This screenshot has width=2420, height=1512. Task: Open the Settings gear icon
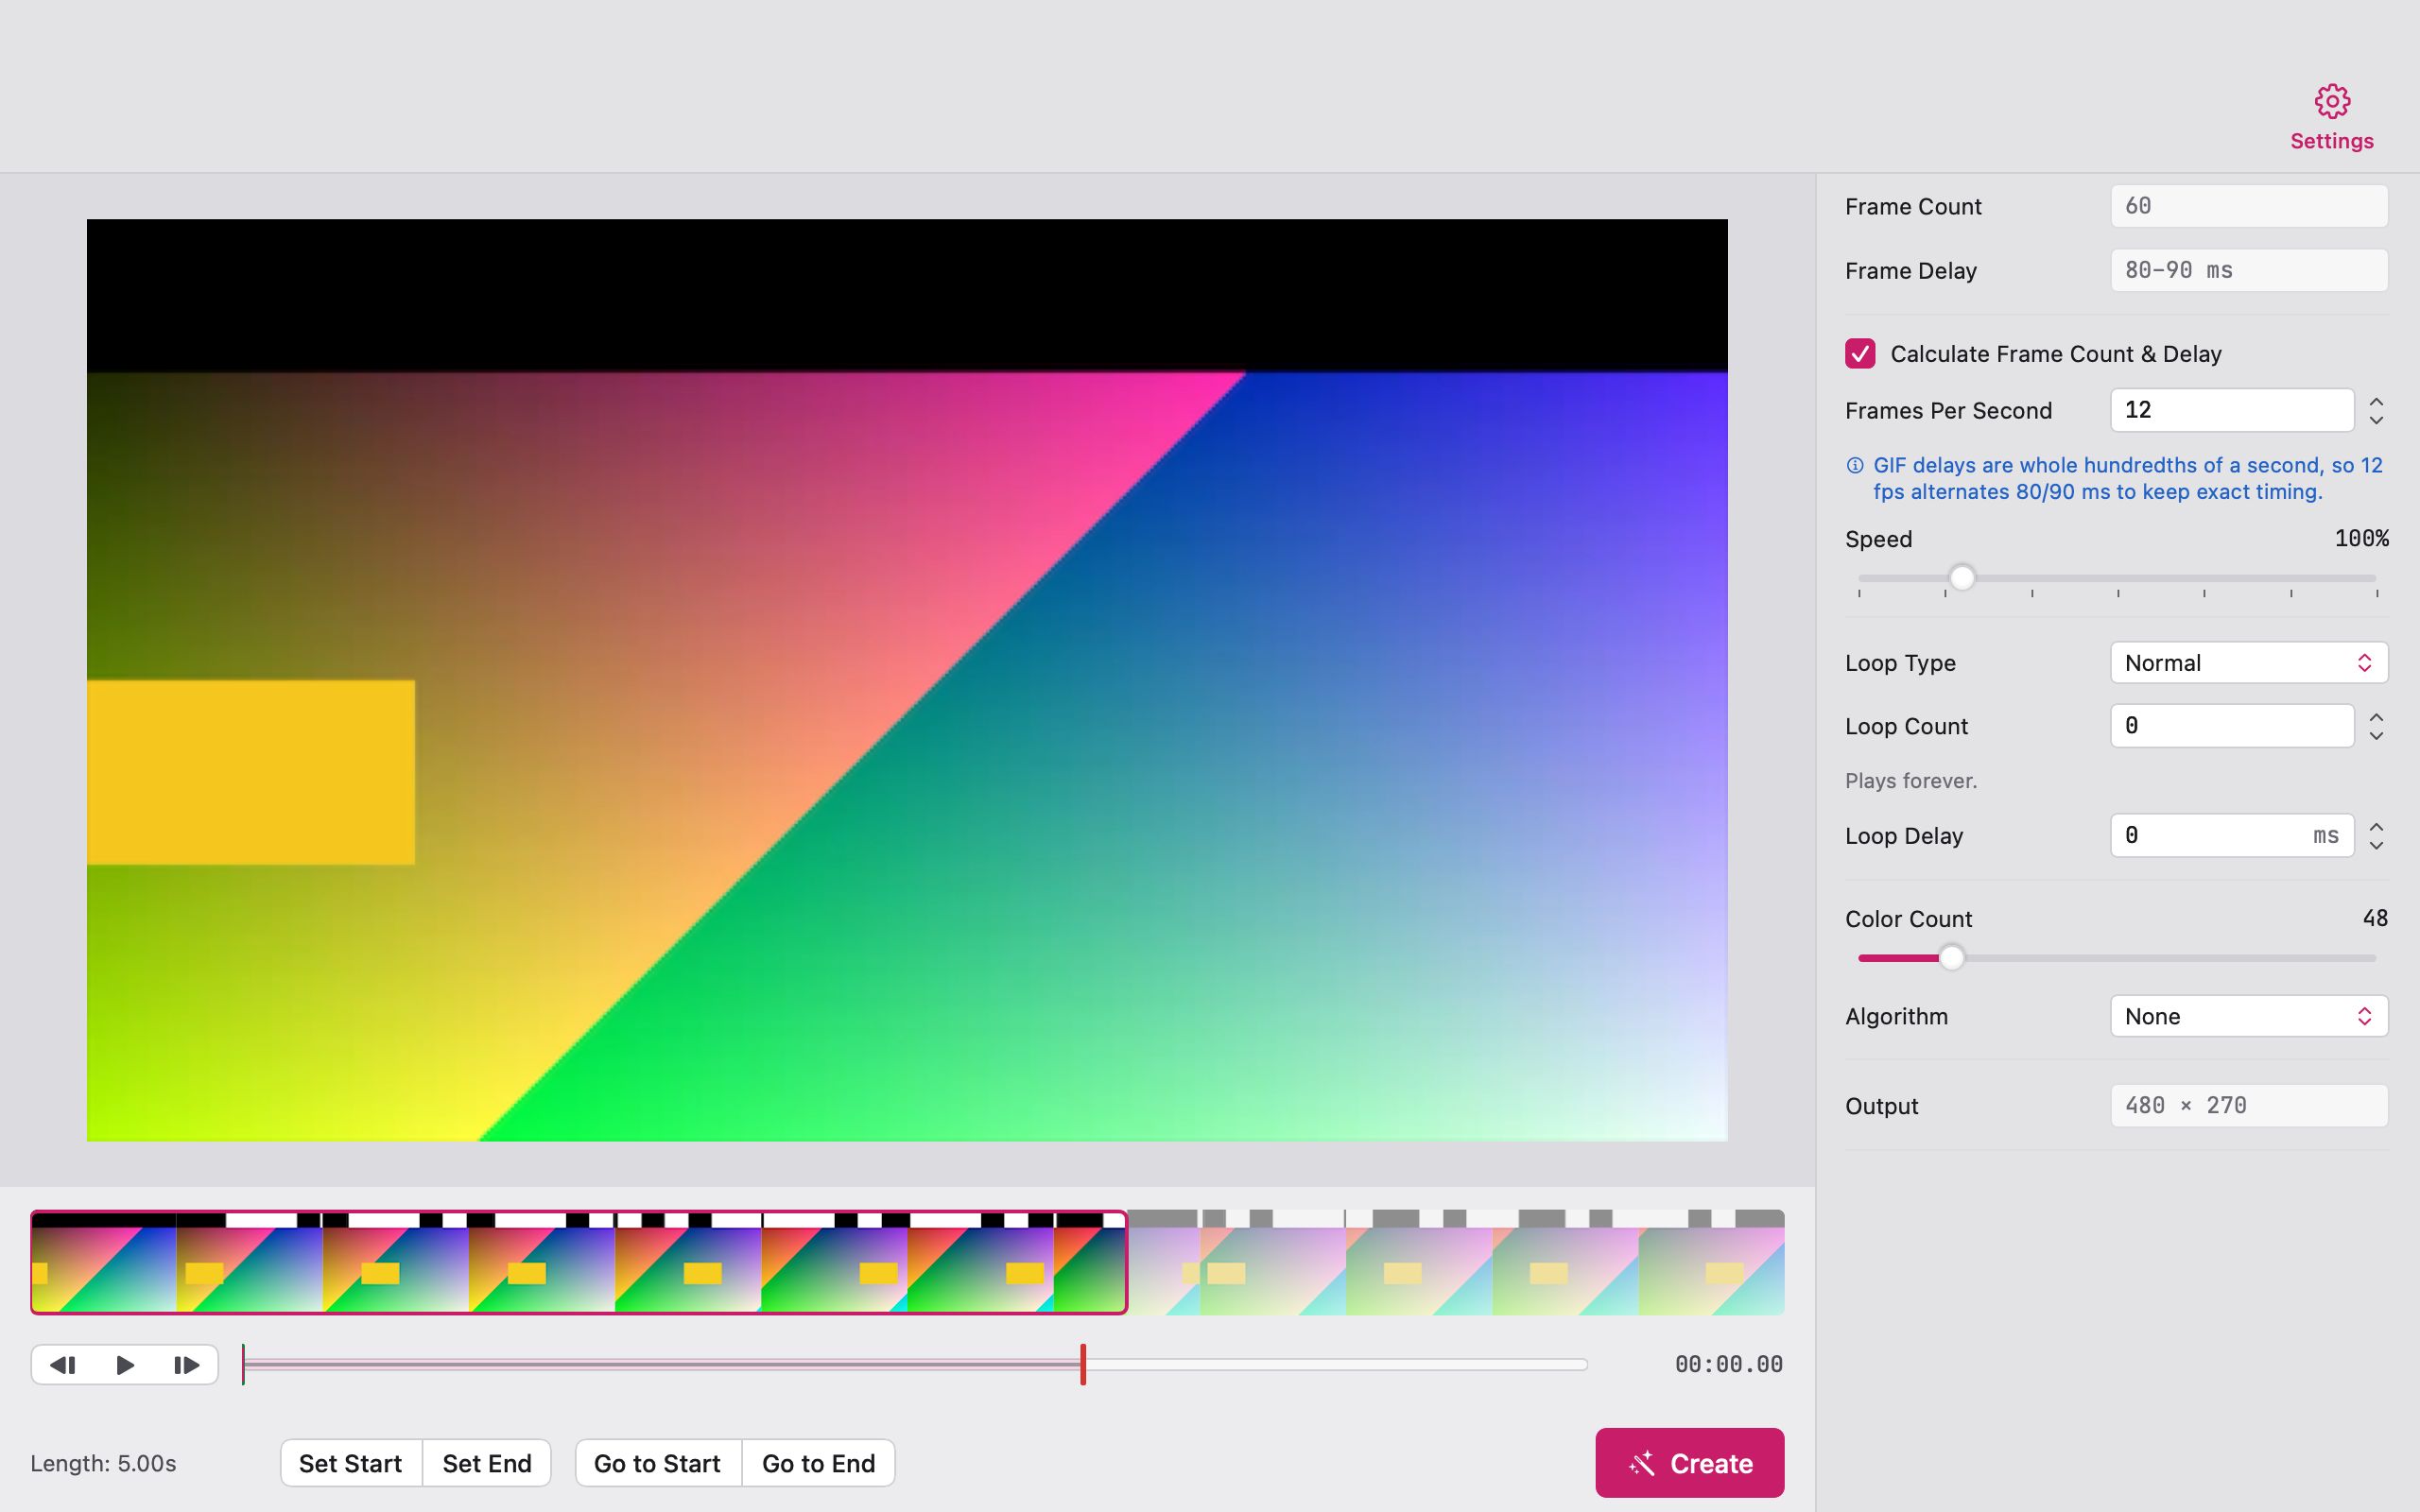[x=2332, y=101]
